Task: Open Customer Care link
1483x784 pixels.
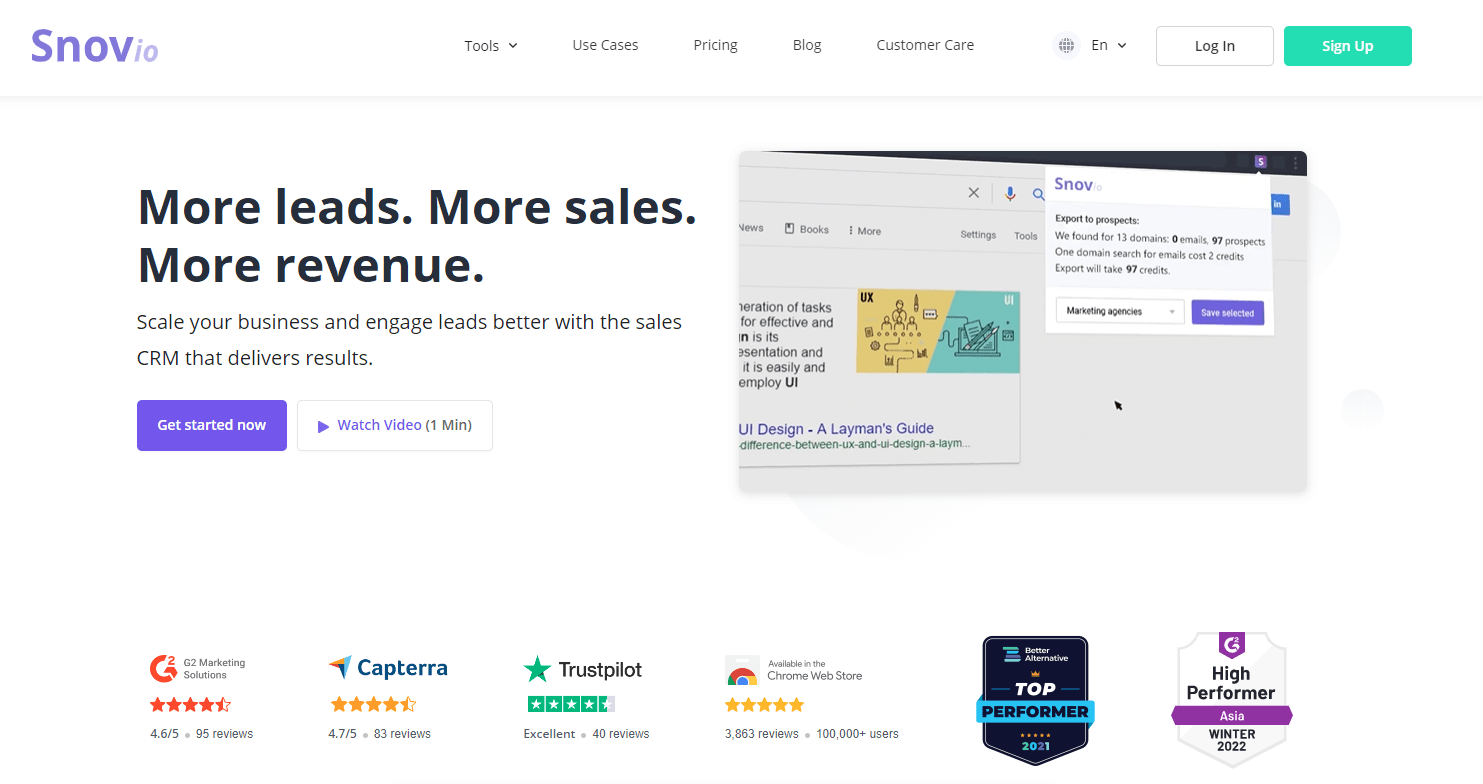Action: (925, 45)
